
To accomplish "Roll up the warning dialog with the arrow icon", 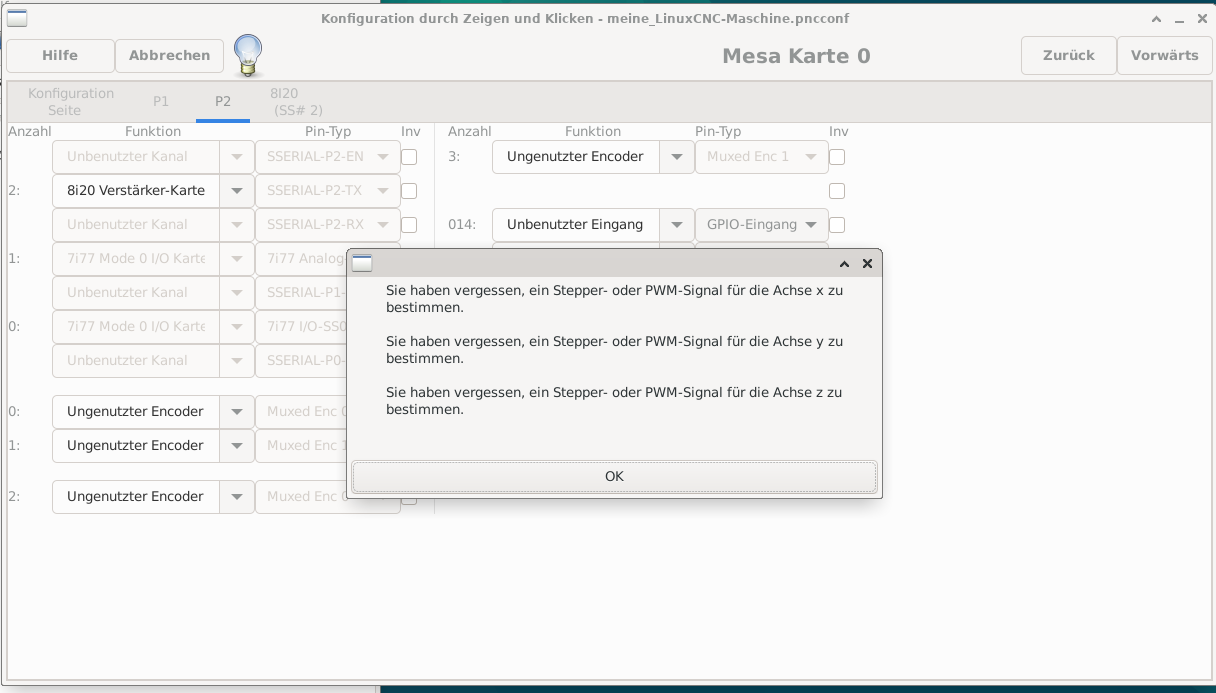I will [x=844, y=264].
